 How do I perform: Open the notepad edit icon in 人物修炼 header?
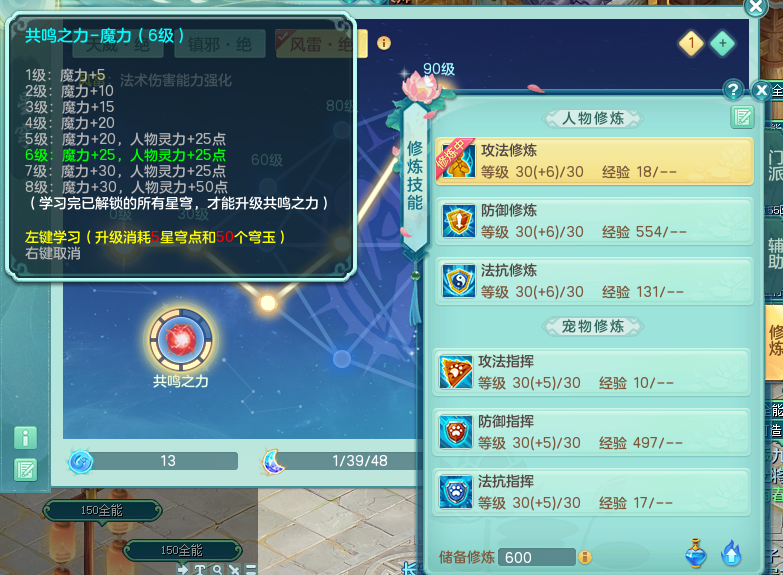(742, 118)
